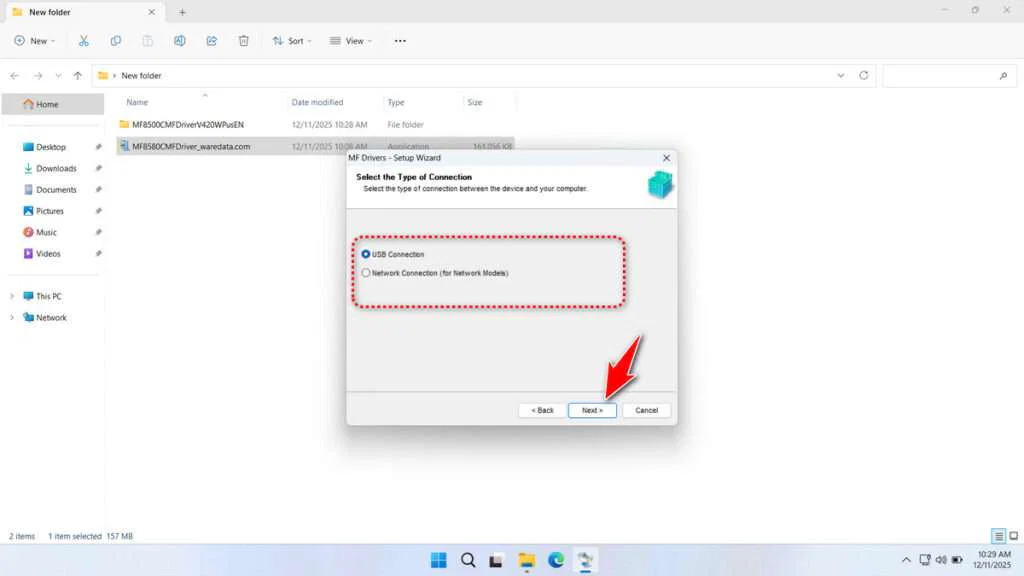Select the Copy icon in the toolbar
Image resolution: width=1024 pixels, height=576 pixels.
pyautogui.click(x=116, y=41)
